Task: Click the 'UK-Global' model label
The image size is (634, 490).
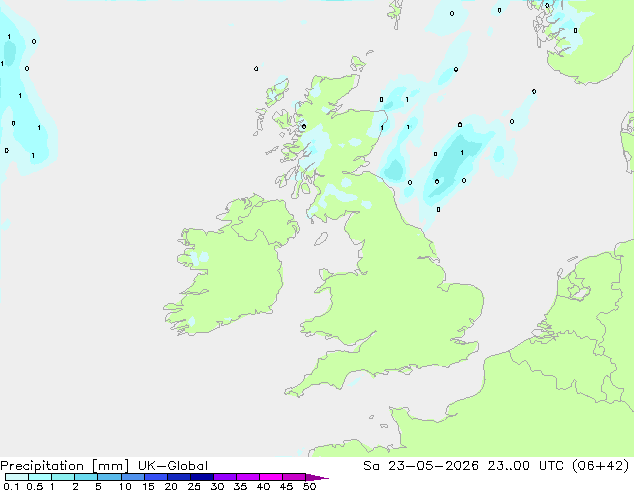Action: (x=173, y=466)
